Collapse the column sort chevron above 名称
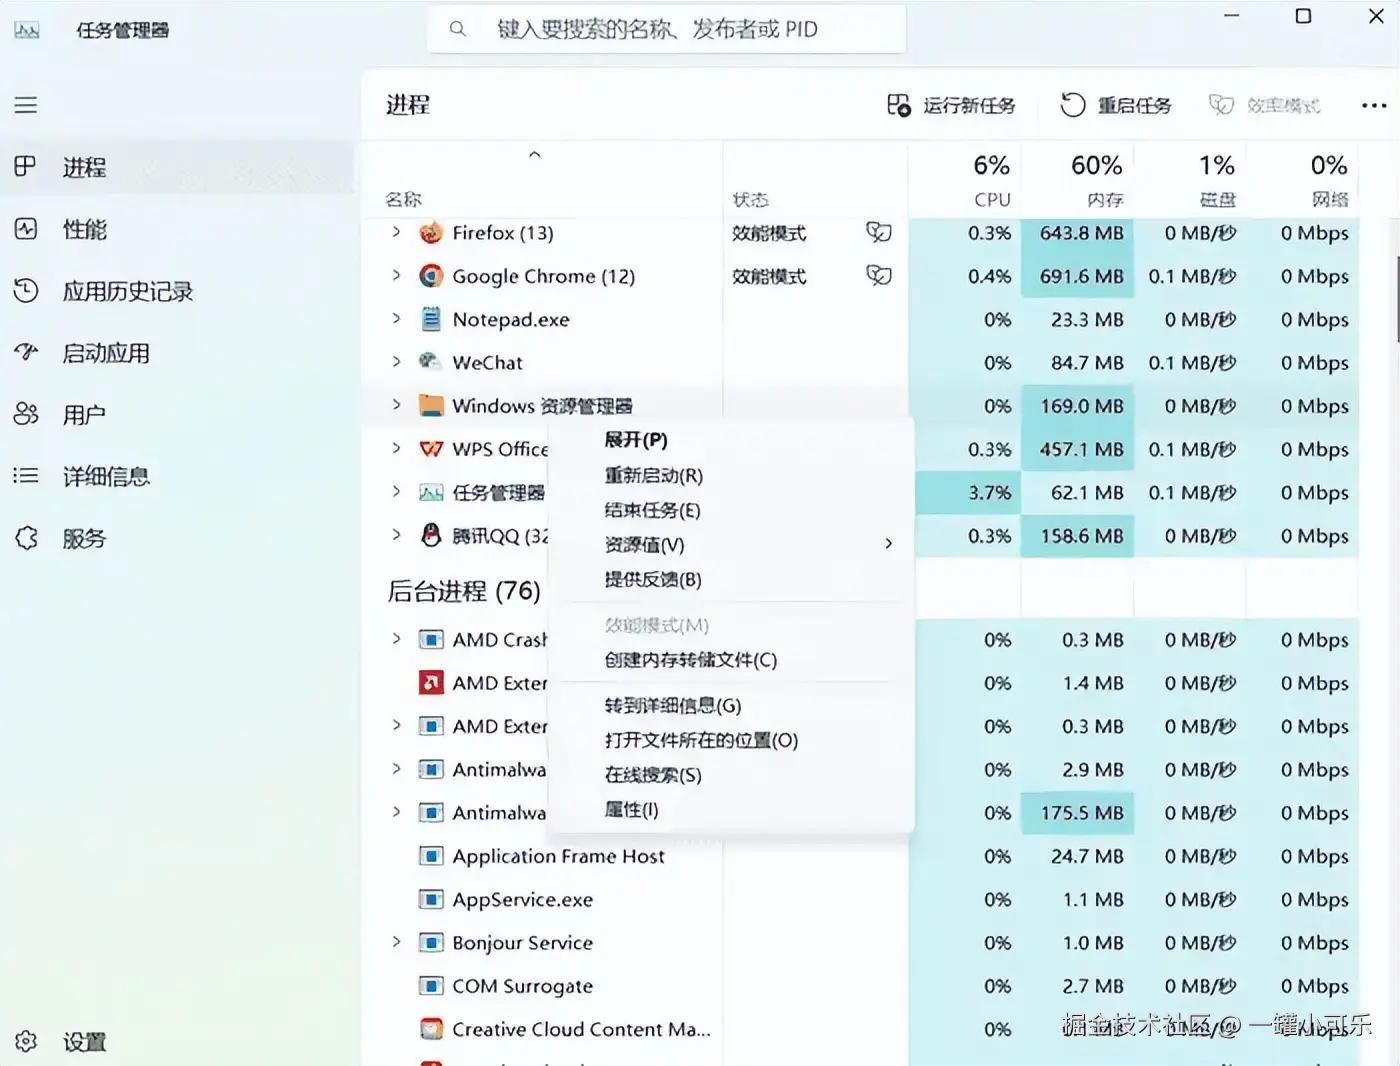 [x=535, y=154]
